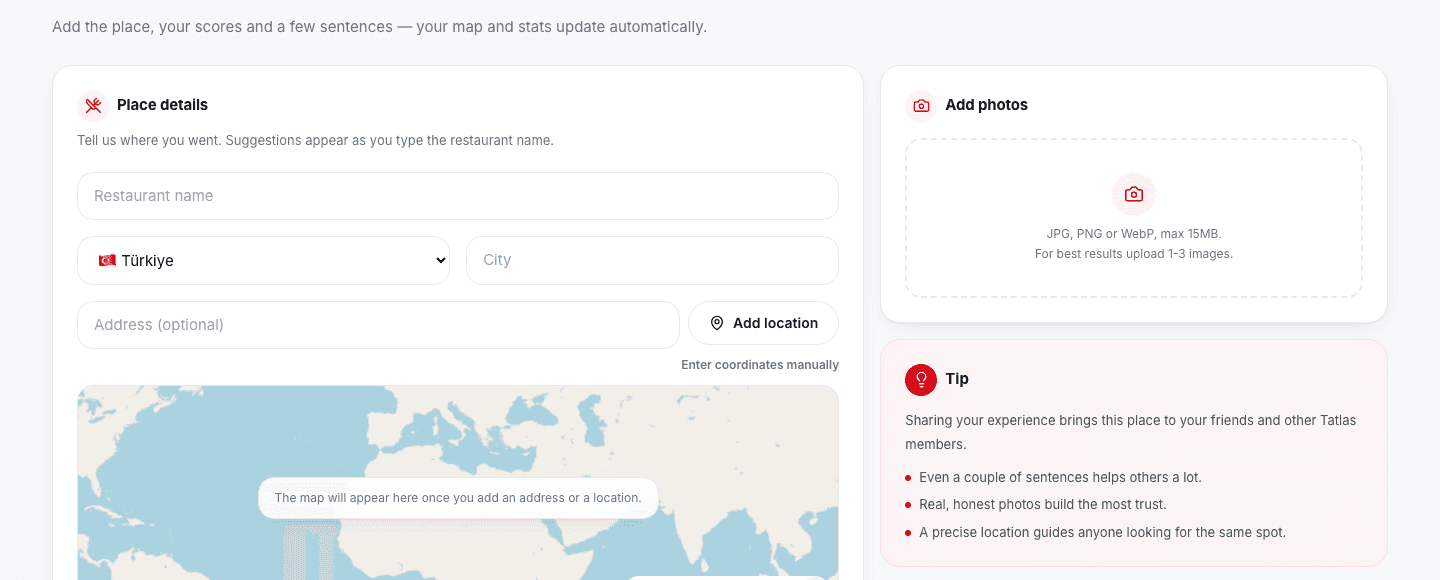Screen dimensions: 1440x580
Task: Click the world map preview
Action: click(458, 483)
